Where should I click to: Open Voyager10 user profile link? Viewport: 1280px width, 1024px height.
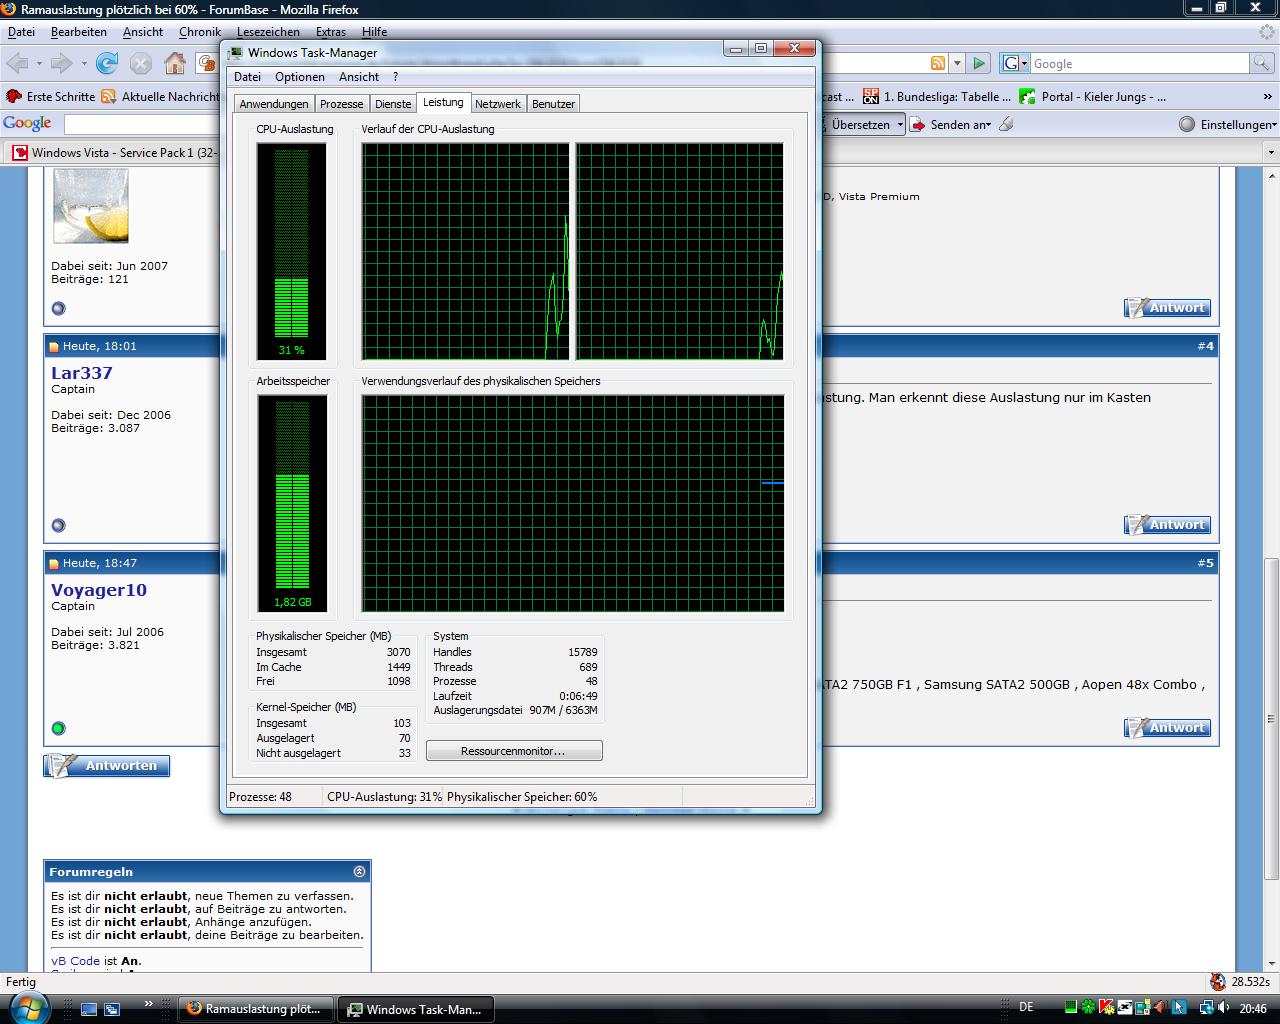pyautogui.click(x=99, y=590)
